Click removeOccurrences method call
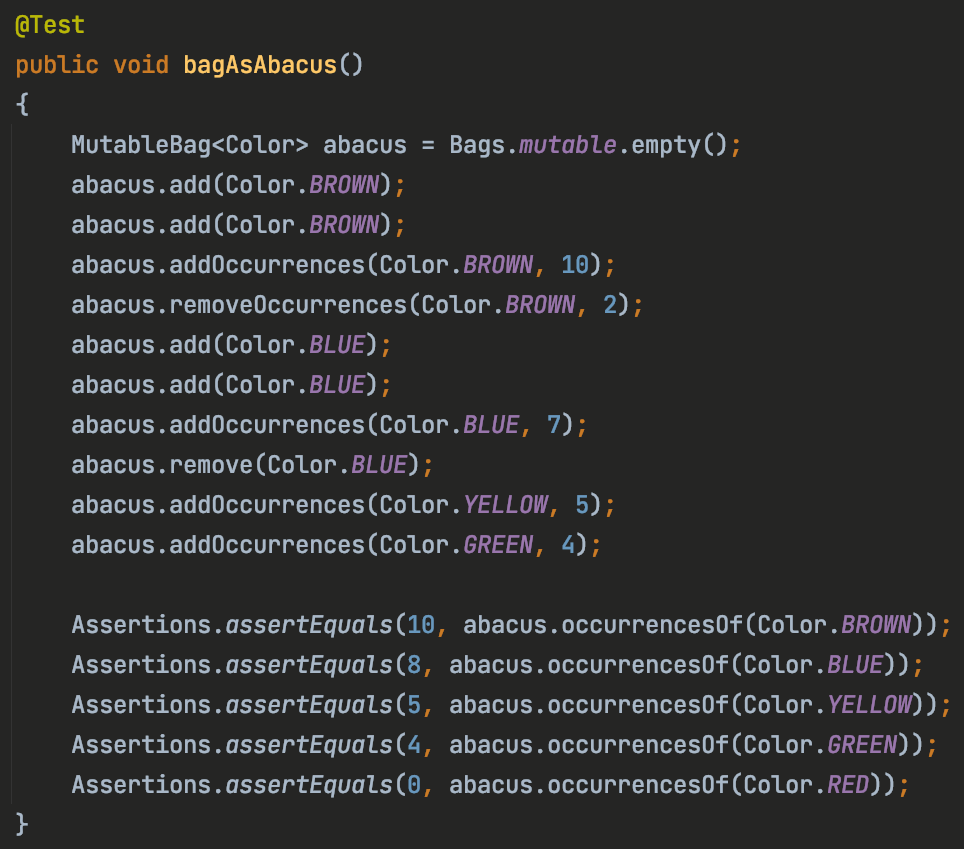 point(288,305)
